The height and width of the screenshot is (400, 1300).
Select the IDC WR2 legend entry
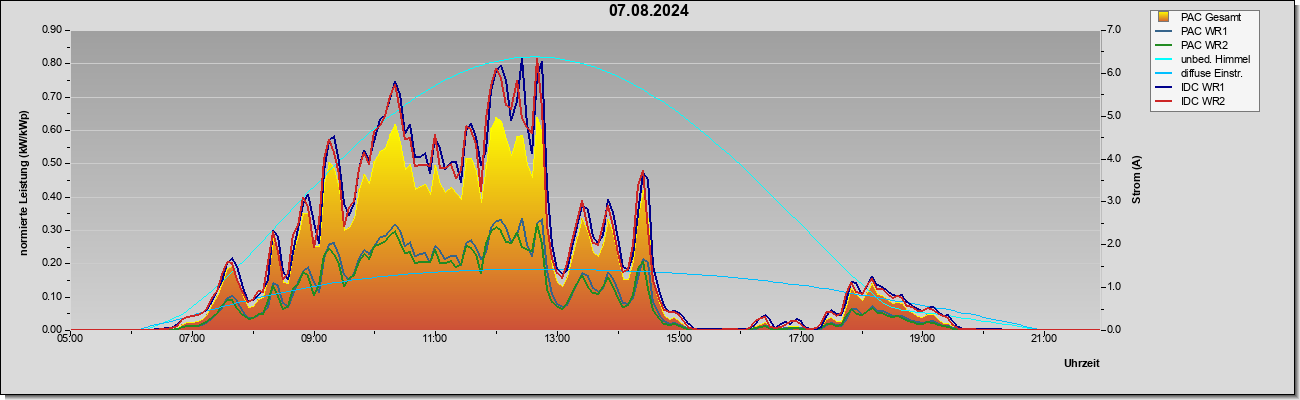click(1203, 101)
